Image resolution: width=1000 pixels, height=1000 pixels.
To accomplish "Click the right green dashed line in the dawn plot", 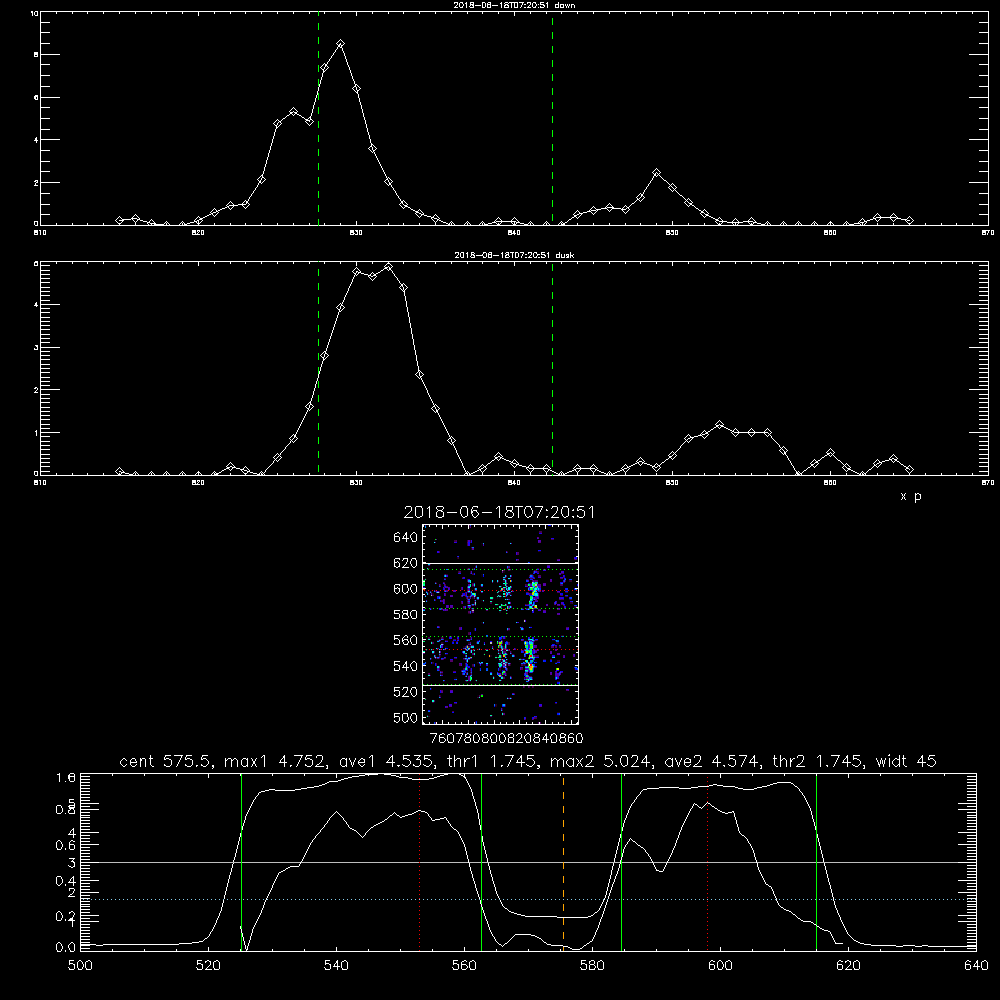I will click(552, 118).
